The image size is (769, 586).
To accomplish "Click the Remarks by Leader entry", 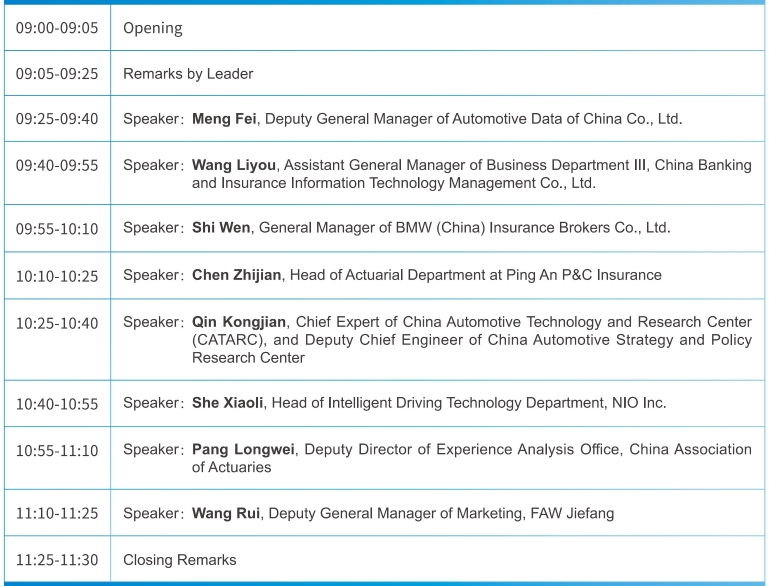I will coord(188,74).
